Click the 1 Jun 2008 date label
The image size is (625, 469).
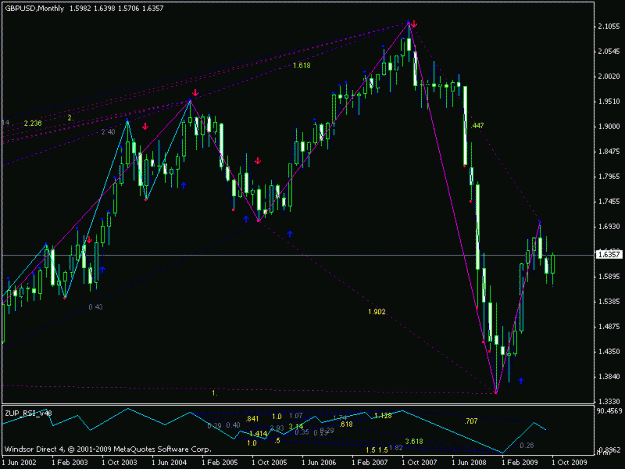[x=469, y=462]
